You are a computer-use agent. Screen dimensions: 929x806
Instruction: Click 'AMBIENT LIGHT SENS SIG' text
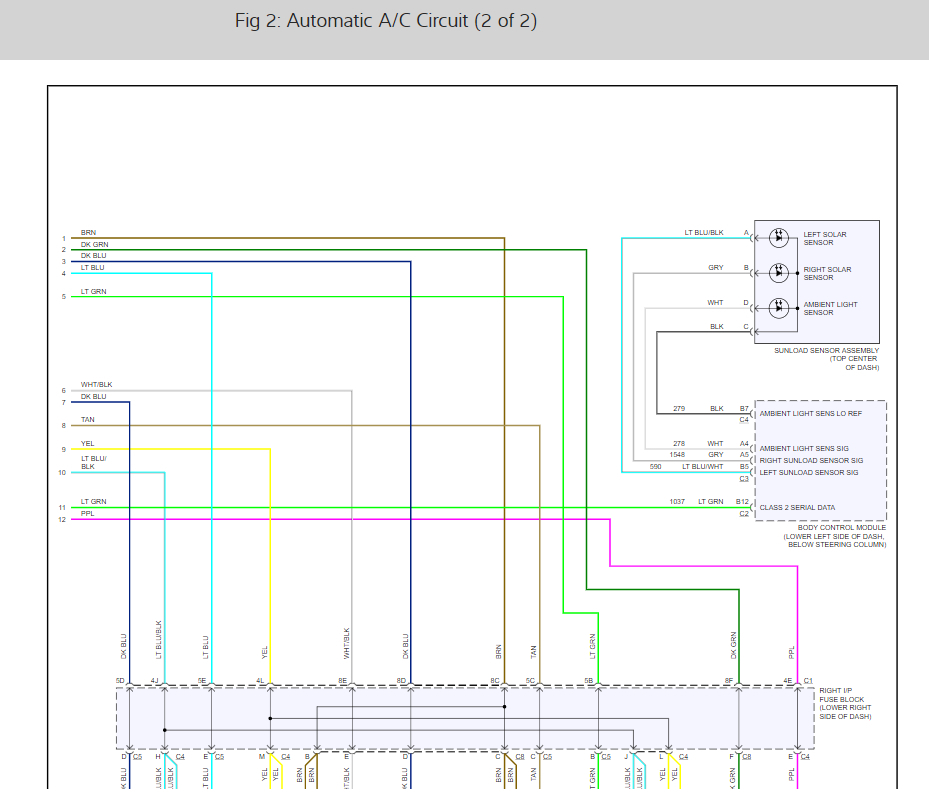[x=804, y=449]
